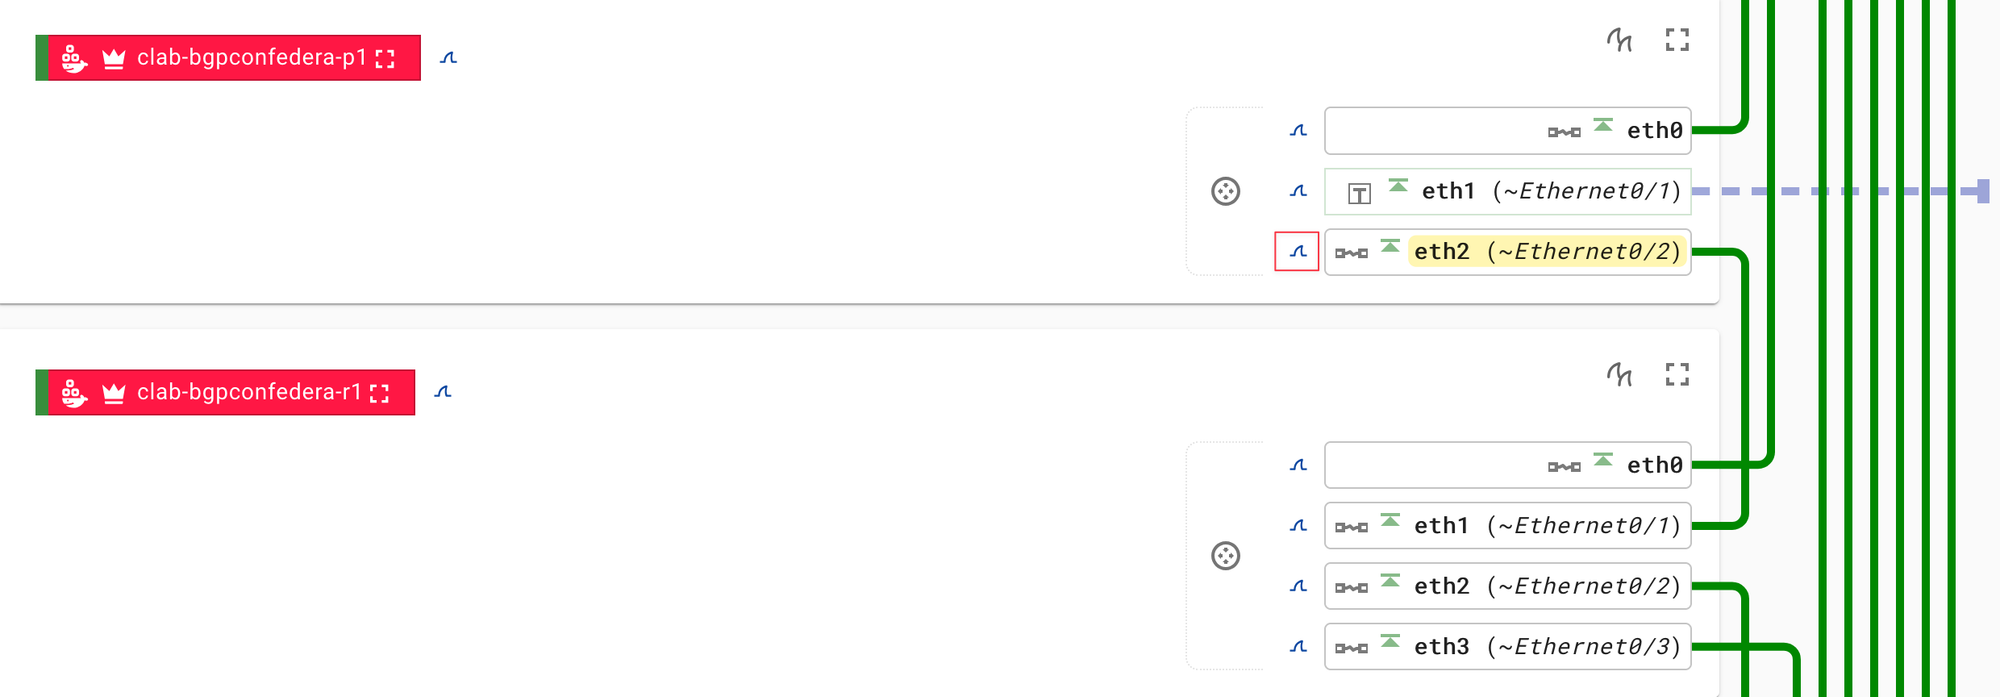Click wireshark icon next to clab-bgpconfedera-p1 label

click(448, 58)
